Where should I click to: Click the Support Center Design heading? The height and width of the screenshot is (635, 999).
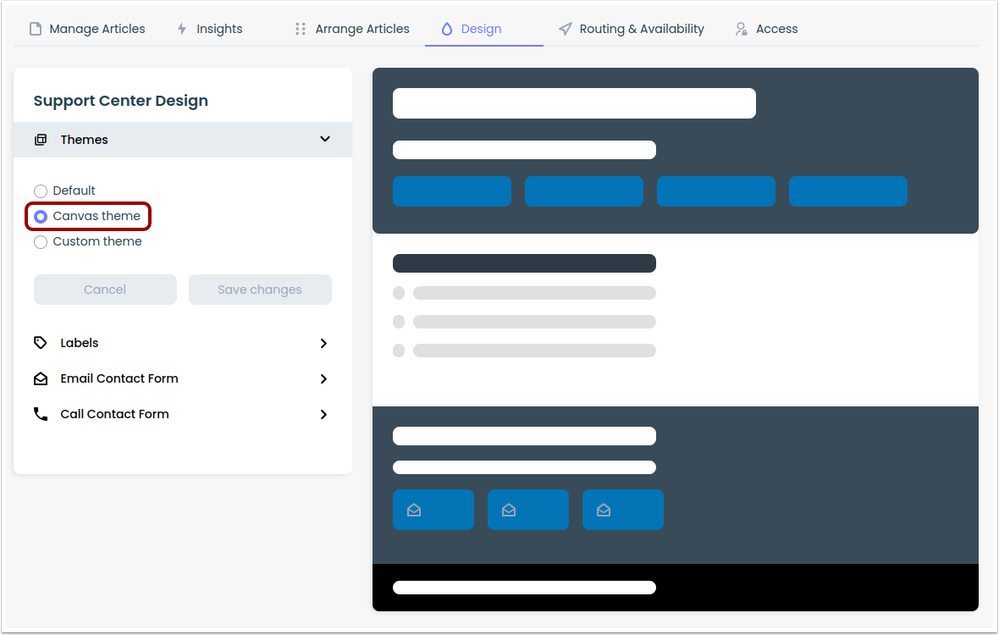pos(121,101)
